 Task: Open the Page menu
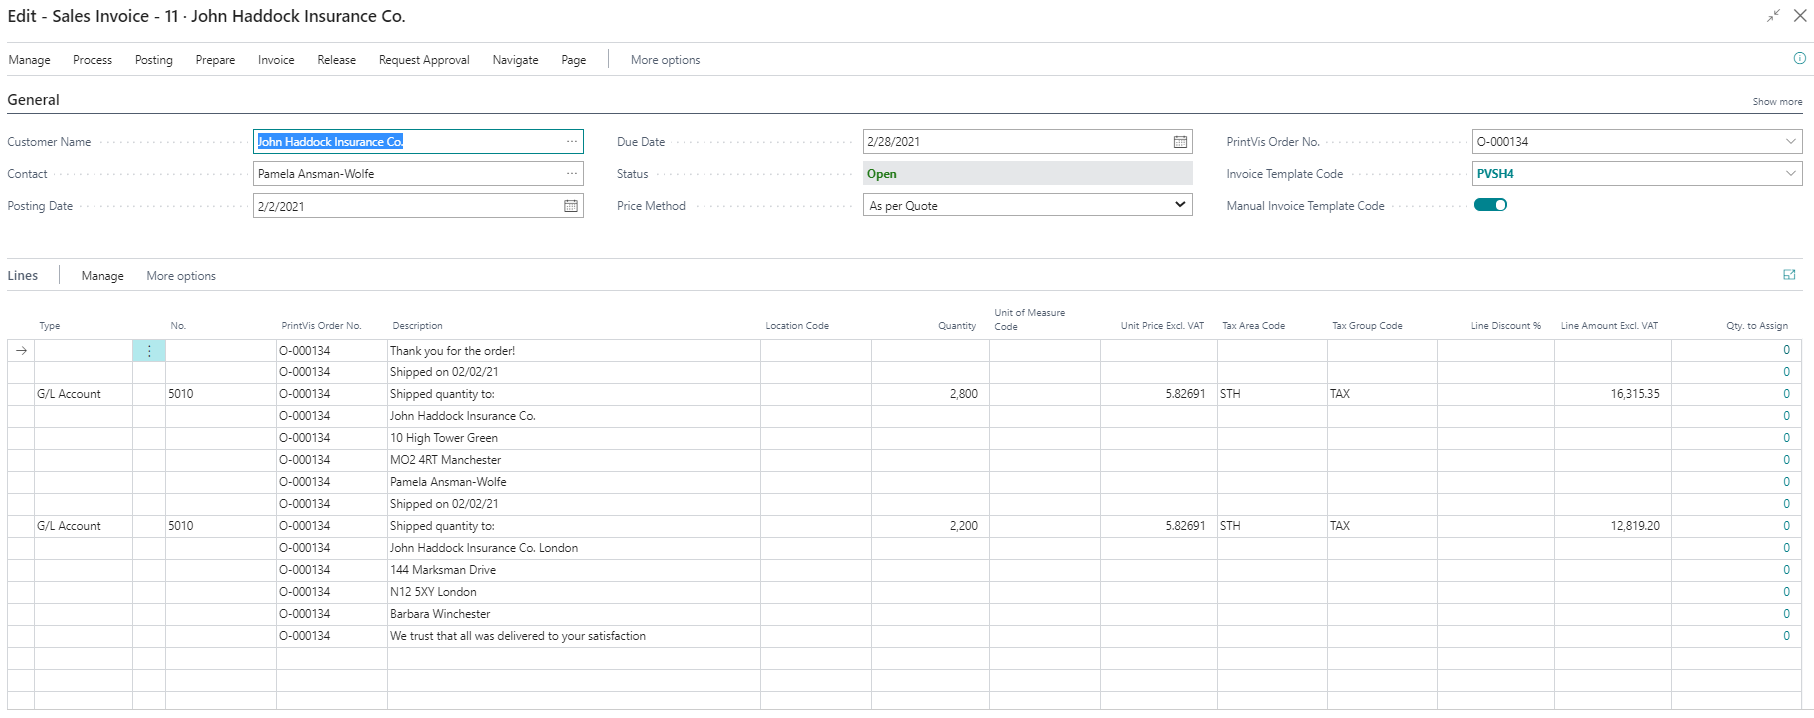point(574,60)
